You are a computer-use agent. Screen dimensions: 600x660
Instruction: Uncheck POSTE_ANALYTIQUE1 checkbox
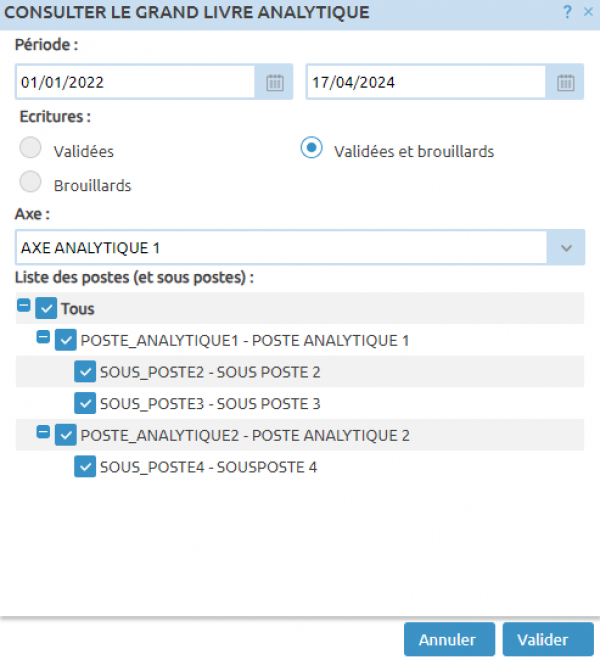point(66,341)
